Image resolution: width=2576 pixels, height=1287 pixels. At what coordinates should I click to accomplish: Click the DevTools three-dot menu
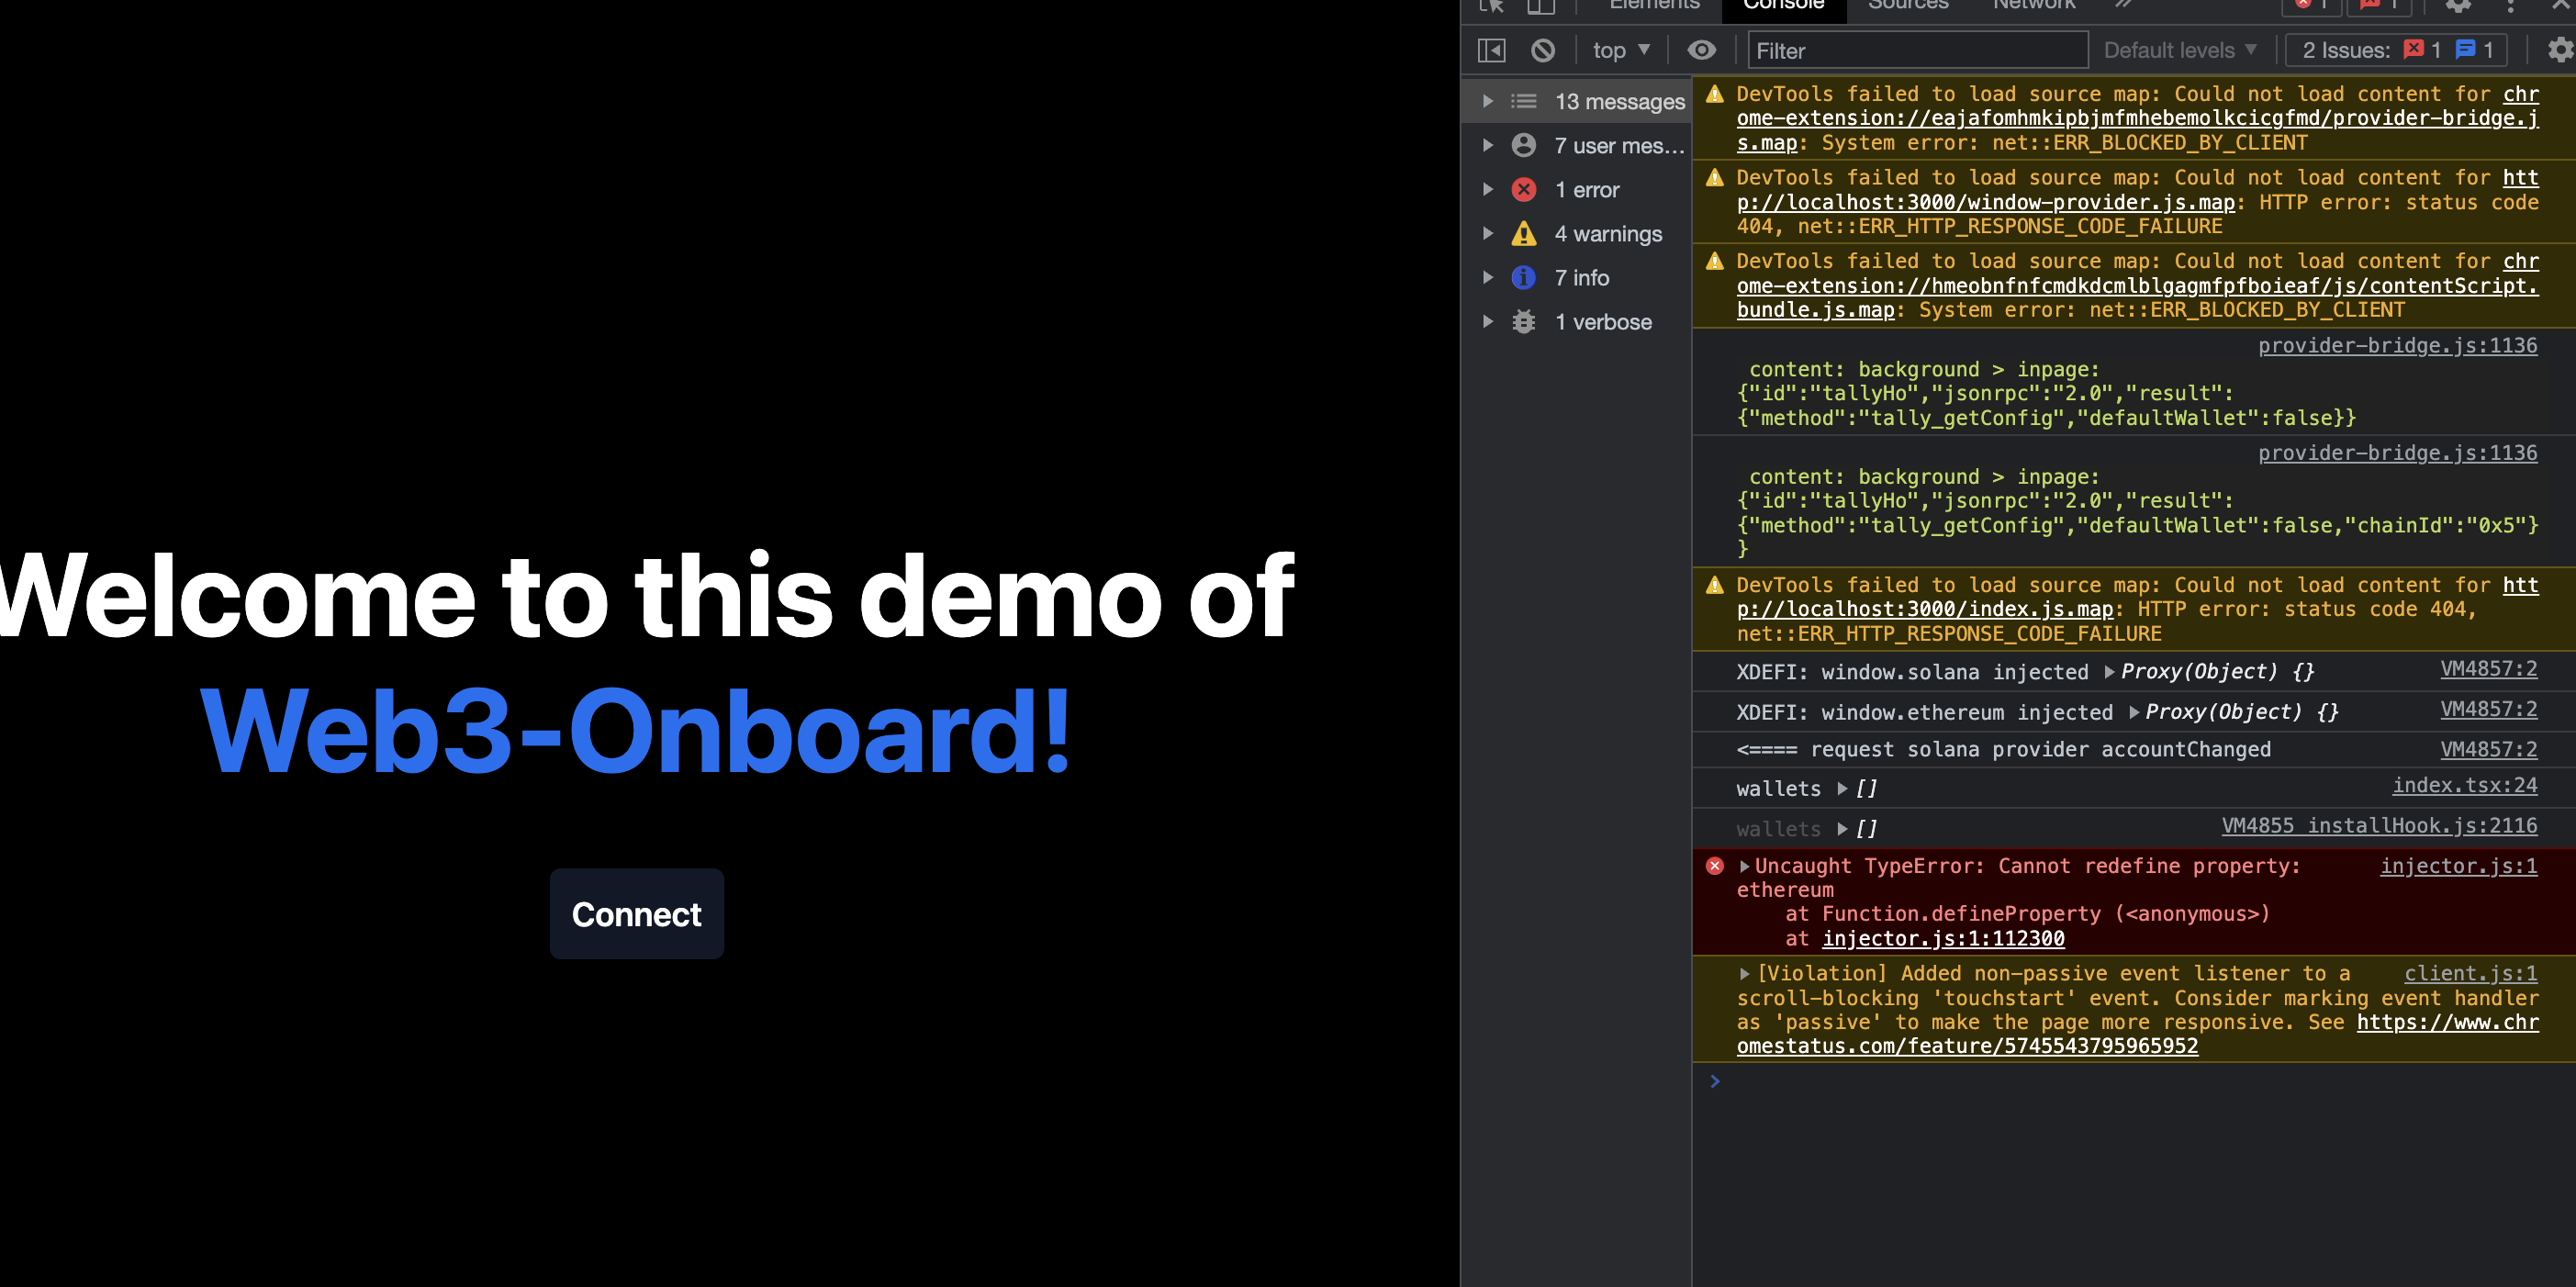point(2510,6)
